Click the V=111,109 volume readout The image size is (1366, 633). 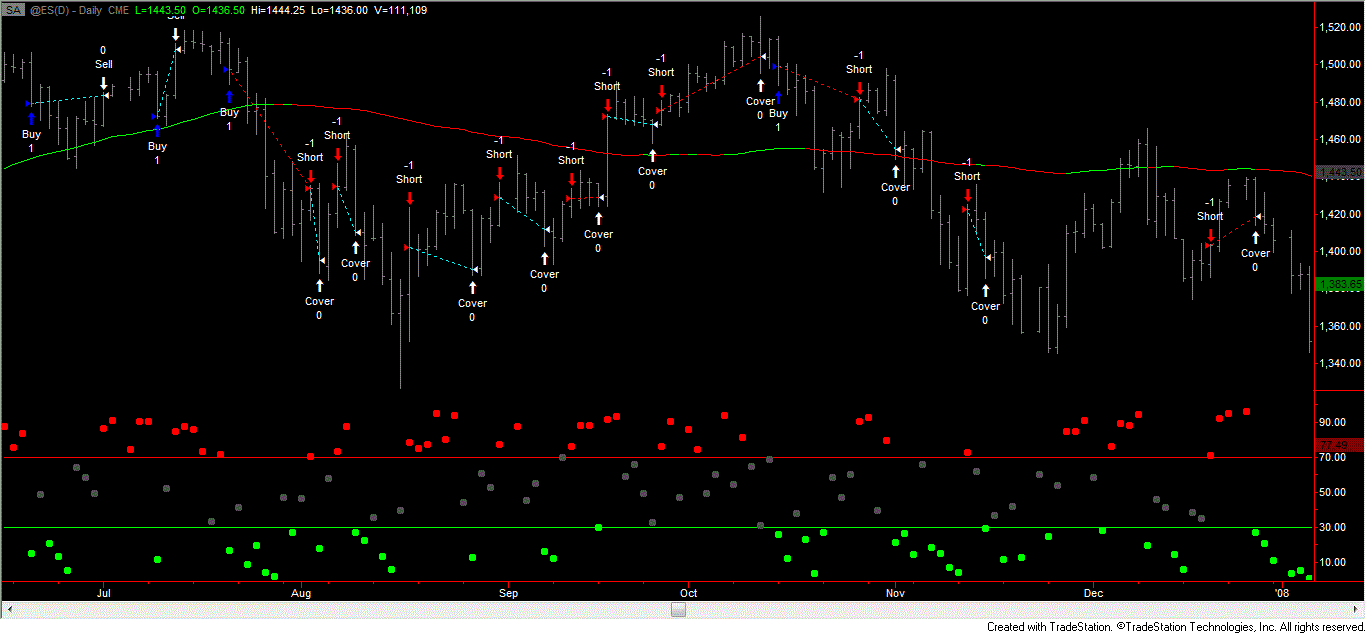400,8
